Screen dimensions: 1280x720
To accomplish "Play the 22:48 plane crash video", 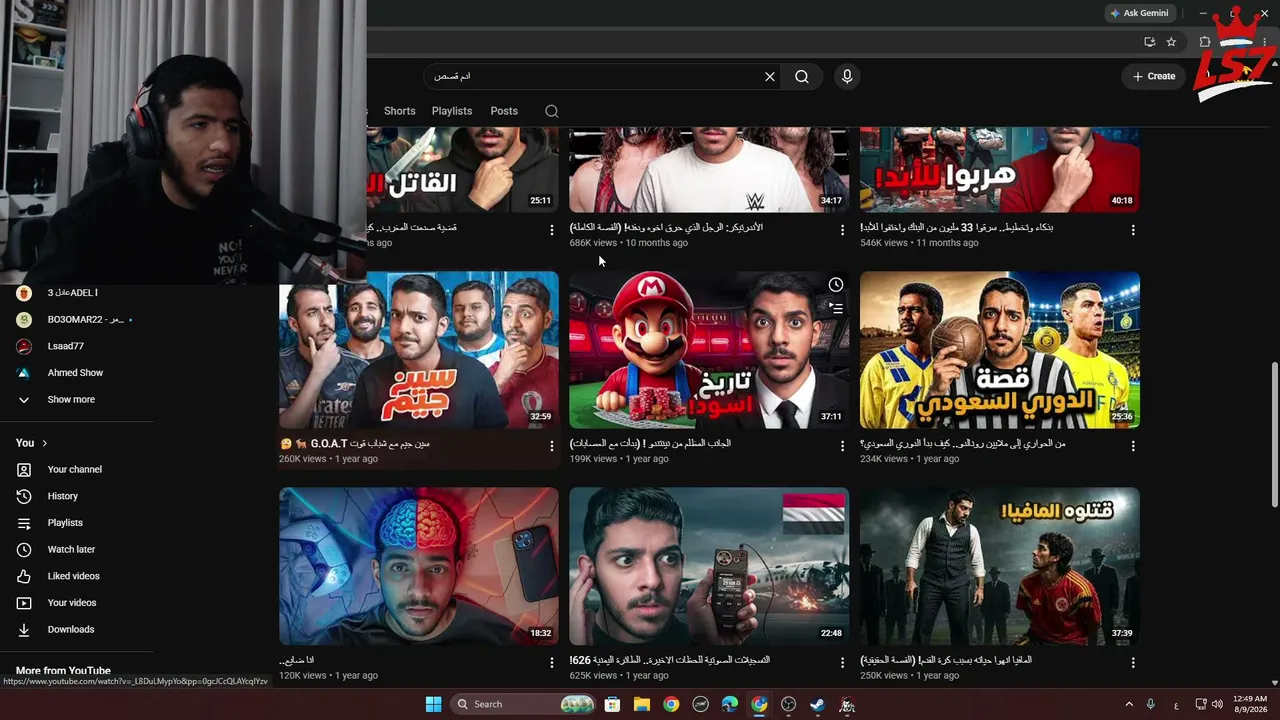I will click(709, 566).
